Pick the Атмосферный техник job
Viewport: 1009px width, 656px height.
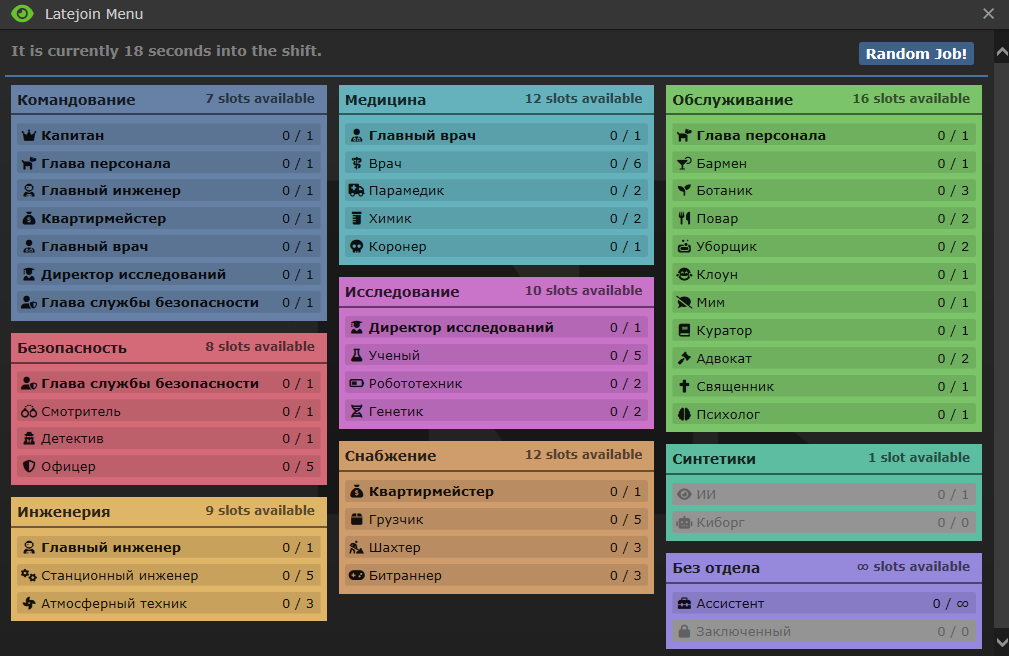point(168,603)
